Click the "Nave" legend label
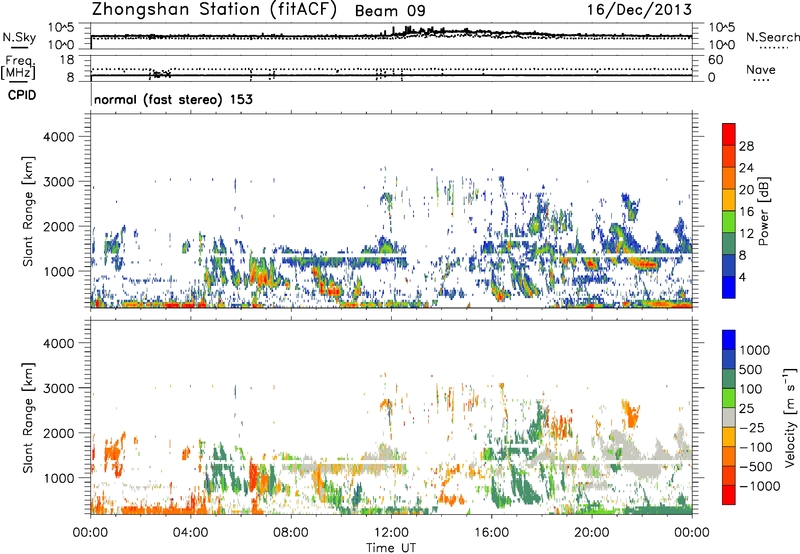This screenshot has width=800, height=554. (x=761, y=69)
